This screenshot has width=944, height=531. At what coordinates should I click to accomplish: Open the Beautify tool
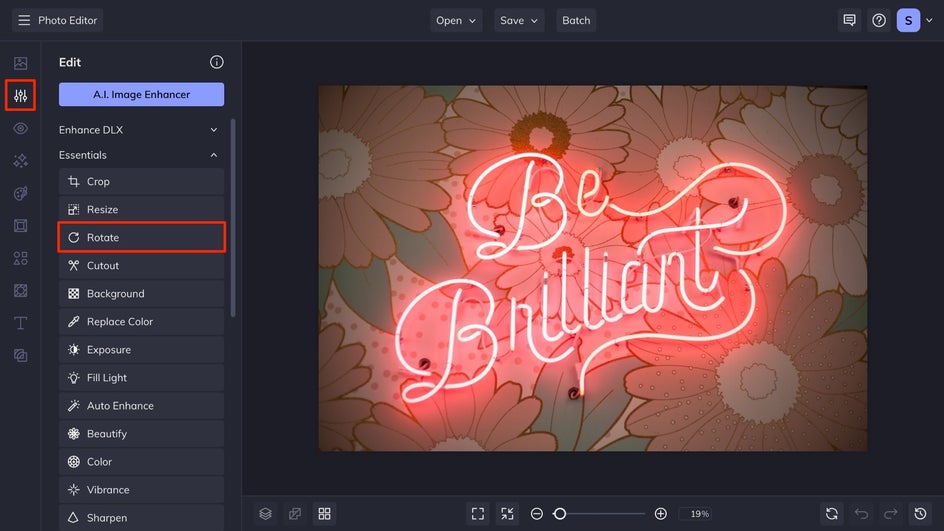coord(141,434)
